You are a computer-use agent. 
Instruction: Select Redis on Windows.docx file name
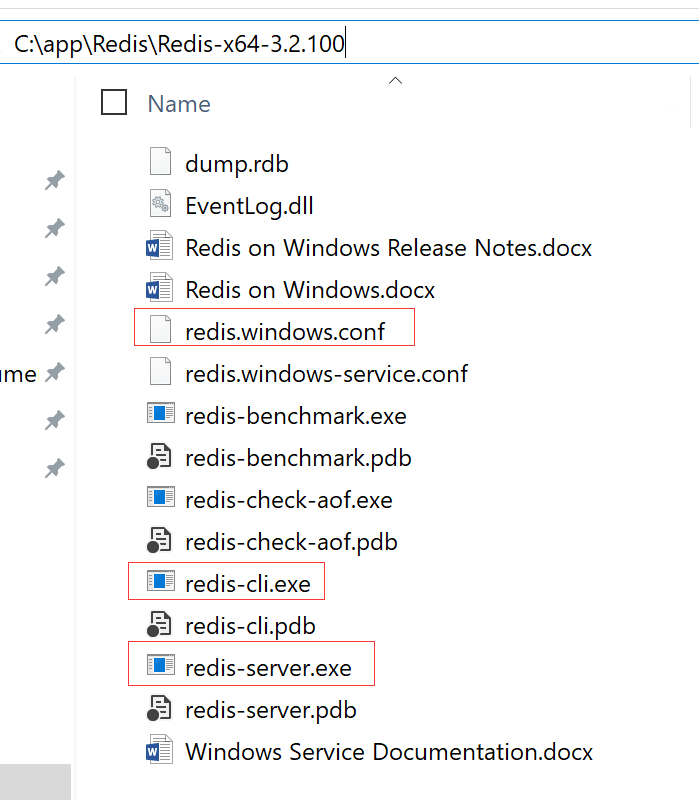pos(310,290)
